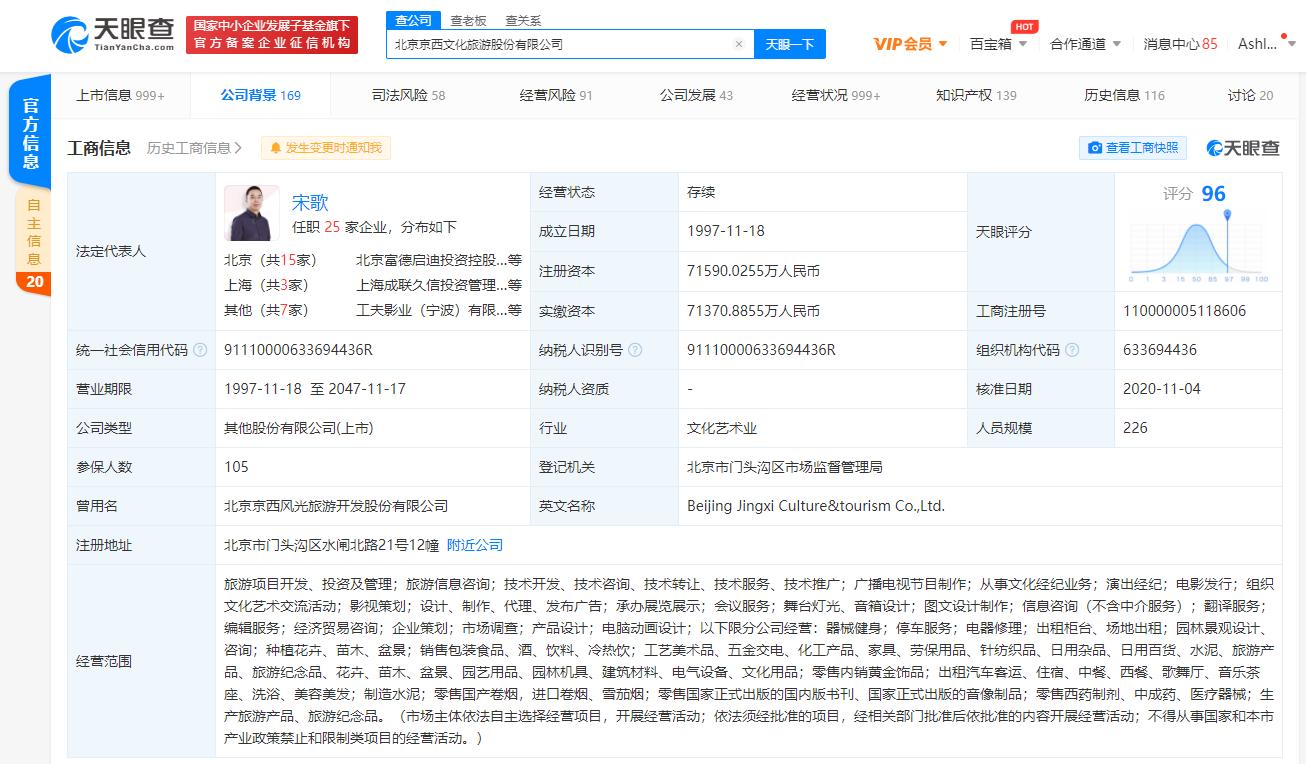Click the English name Beijing Jingxi Culture&tourism Co.,Ltd.
This screenshot has width=1306, height=764.
tap(816, 506)
